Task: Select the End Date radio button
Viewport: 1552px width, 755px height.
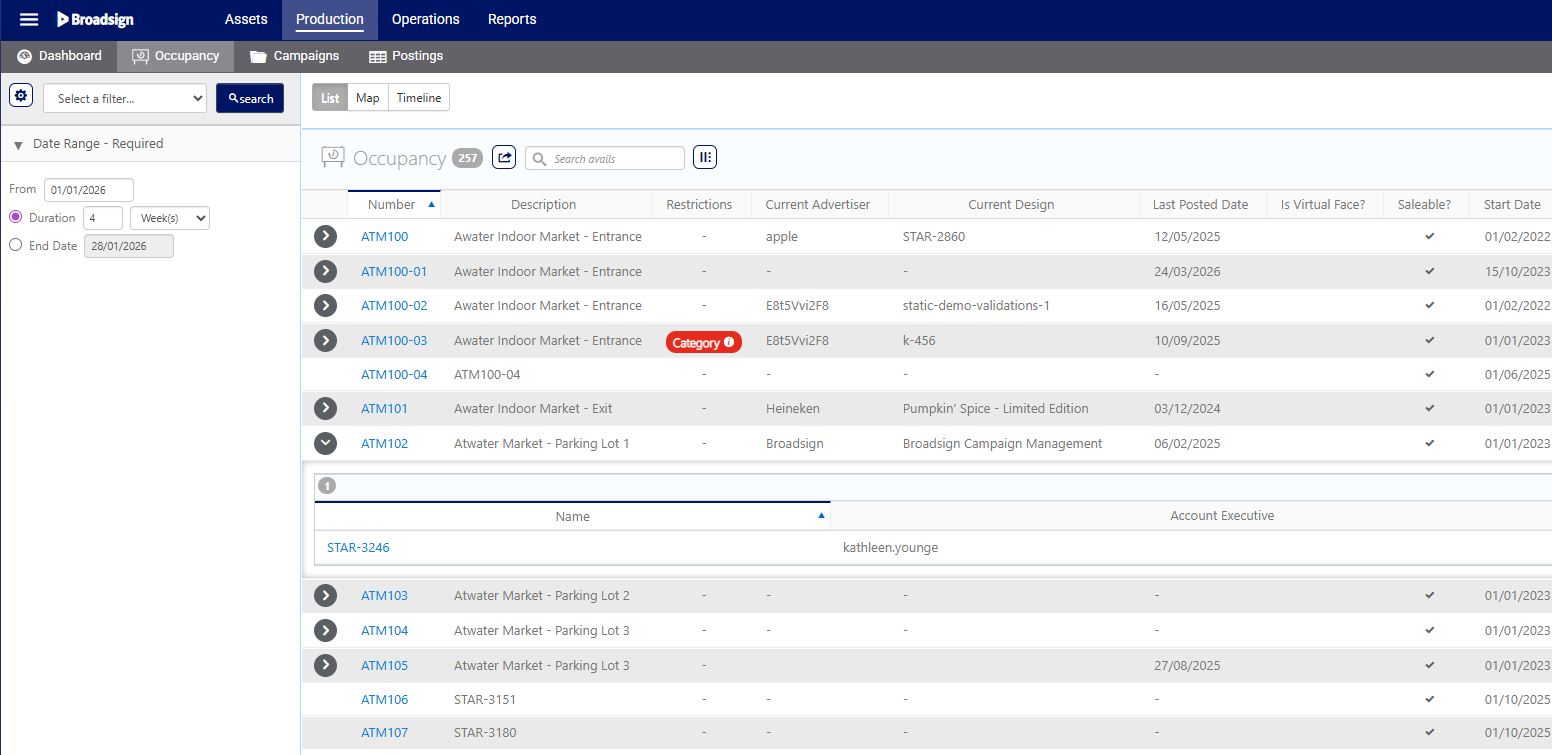Action: (x=15, y=245)
